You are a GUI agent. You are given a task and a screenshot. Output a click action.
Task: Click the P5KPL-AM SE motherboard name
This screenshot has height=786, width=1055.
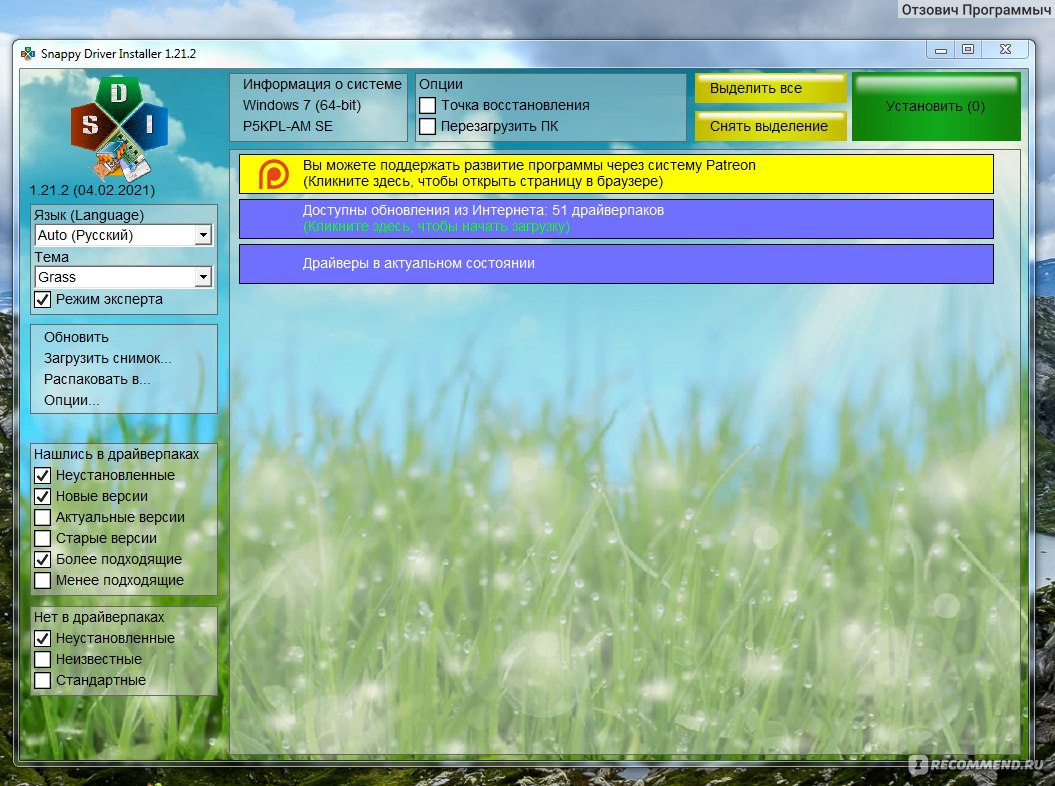point(288,127)
